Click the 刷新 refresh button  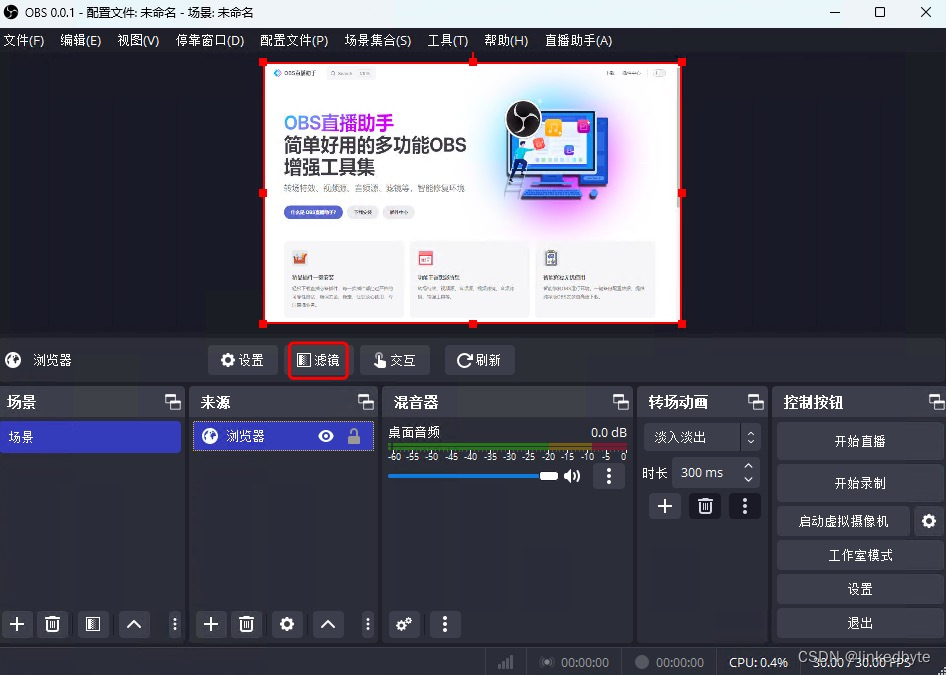click(x=480, y=360)
